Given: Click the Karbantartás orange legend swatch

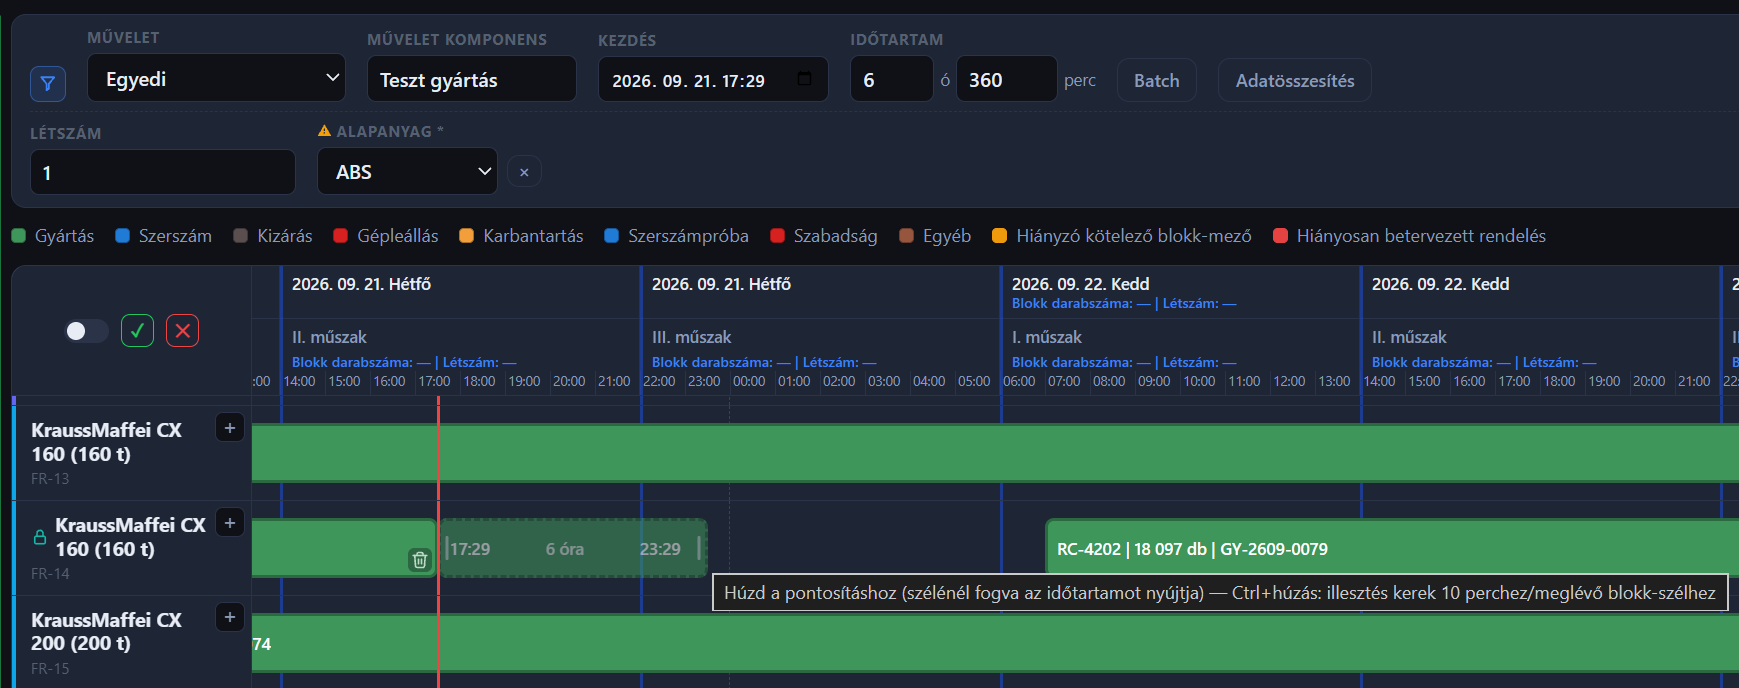Looking at the screenshot, I should 466,236.
